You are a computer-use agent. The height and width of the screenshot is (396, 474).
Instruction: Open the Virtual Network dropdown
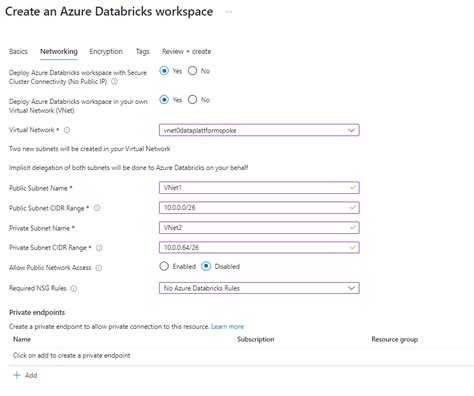(259, 130)
